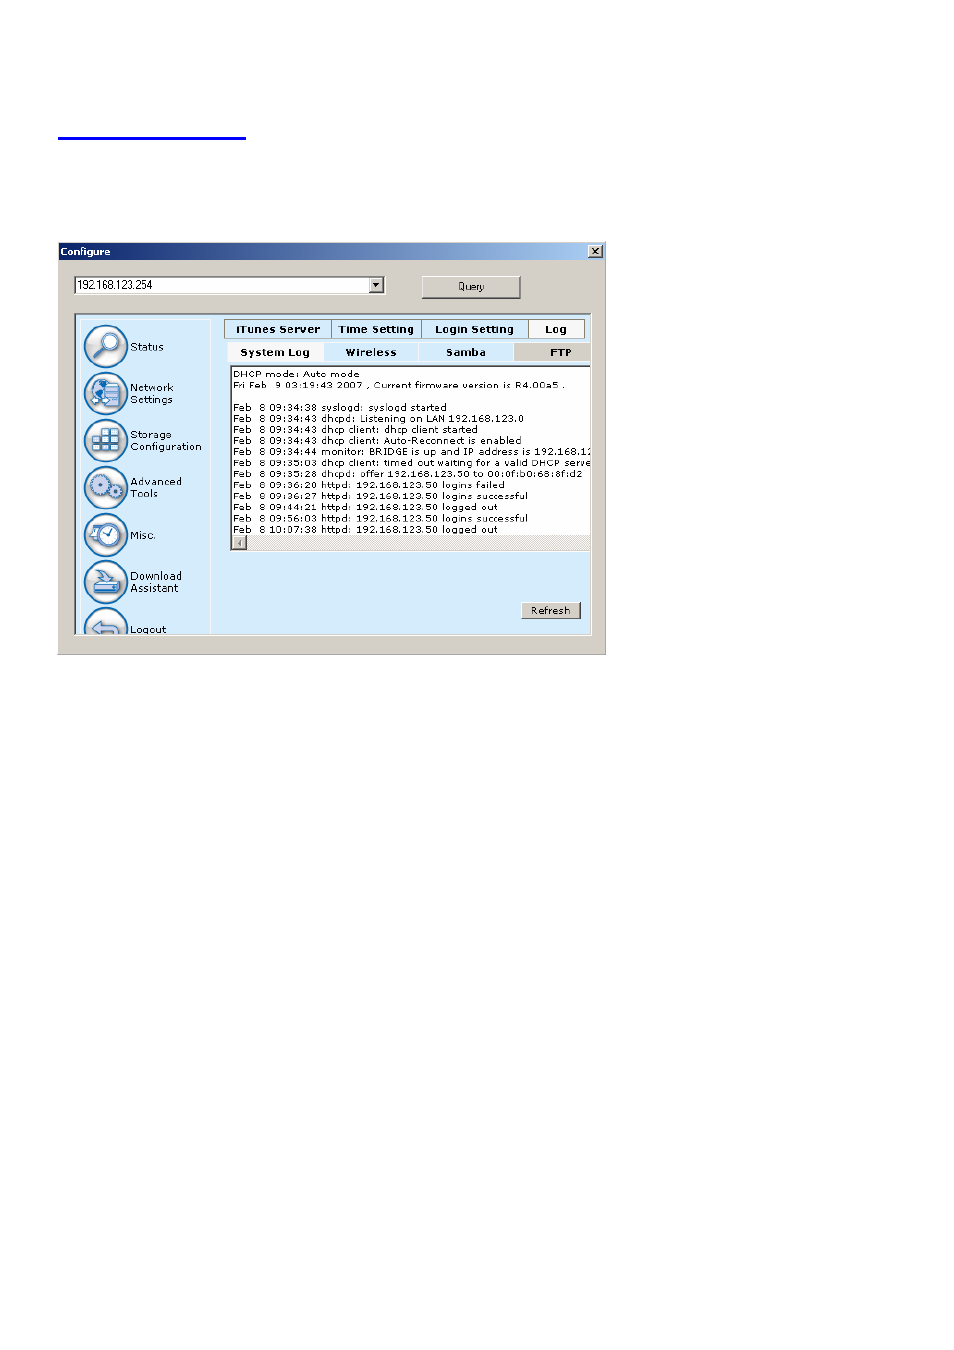Viewport: 954px width, 1350px height.
Task: Open the Advanced Tools gear icon
Action: pyautogui.click(x=105, y=487)
